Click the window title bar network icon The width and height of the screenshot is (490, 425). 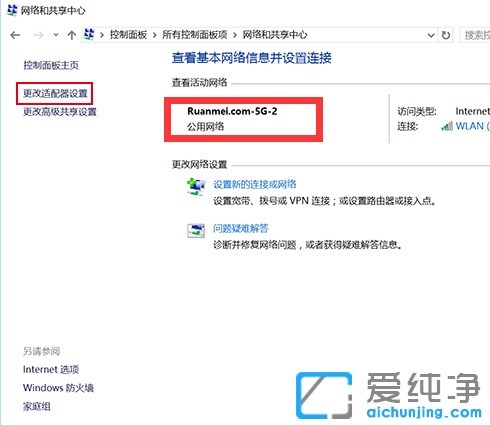[12, 10]
